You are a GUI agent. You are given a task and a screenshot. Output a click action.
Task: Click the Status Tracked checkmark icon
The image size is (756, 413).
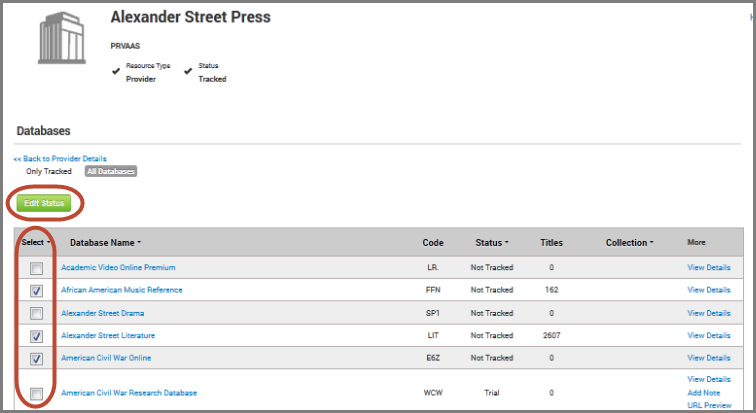coord(188,71)
